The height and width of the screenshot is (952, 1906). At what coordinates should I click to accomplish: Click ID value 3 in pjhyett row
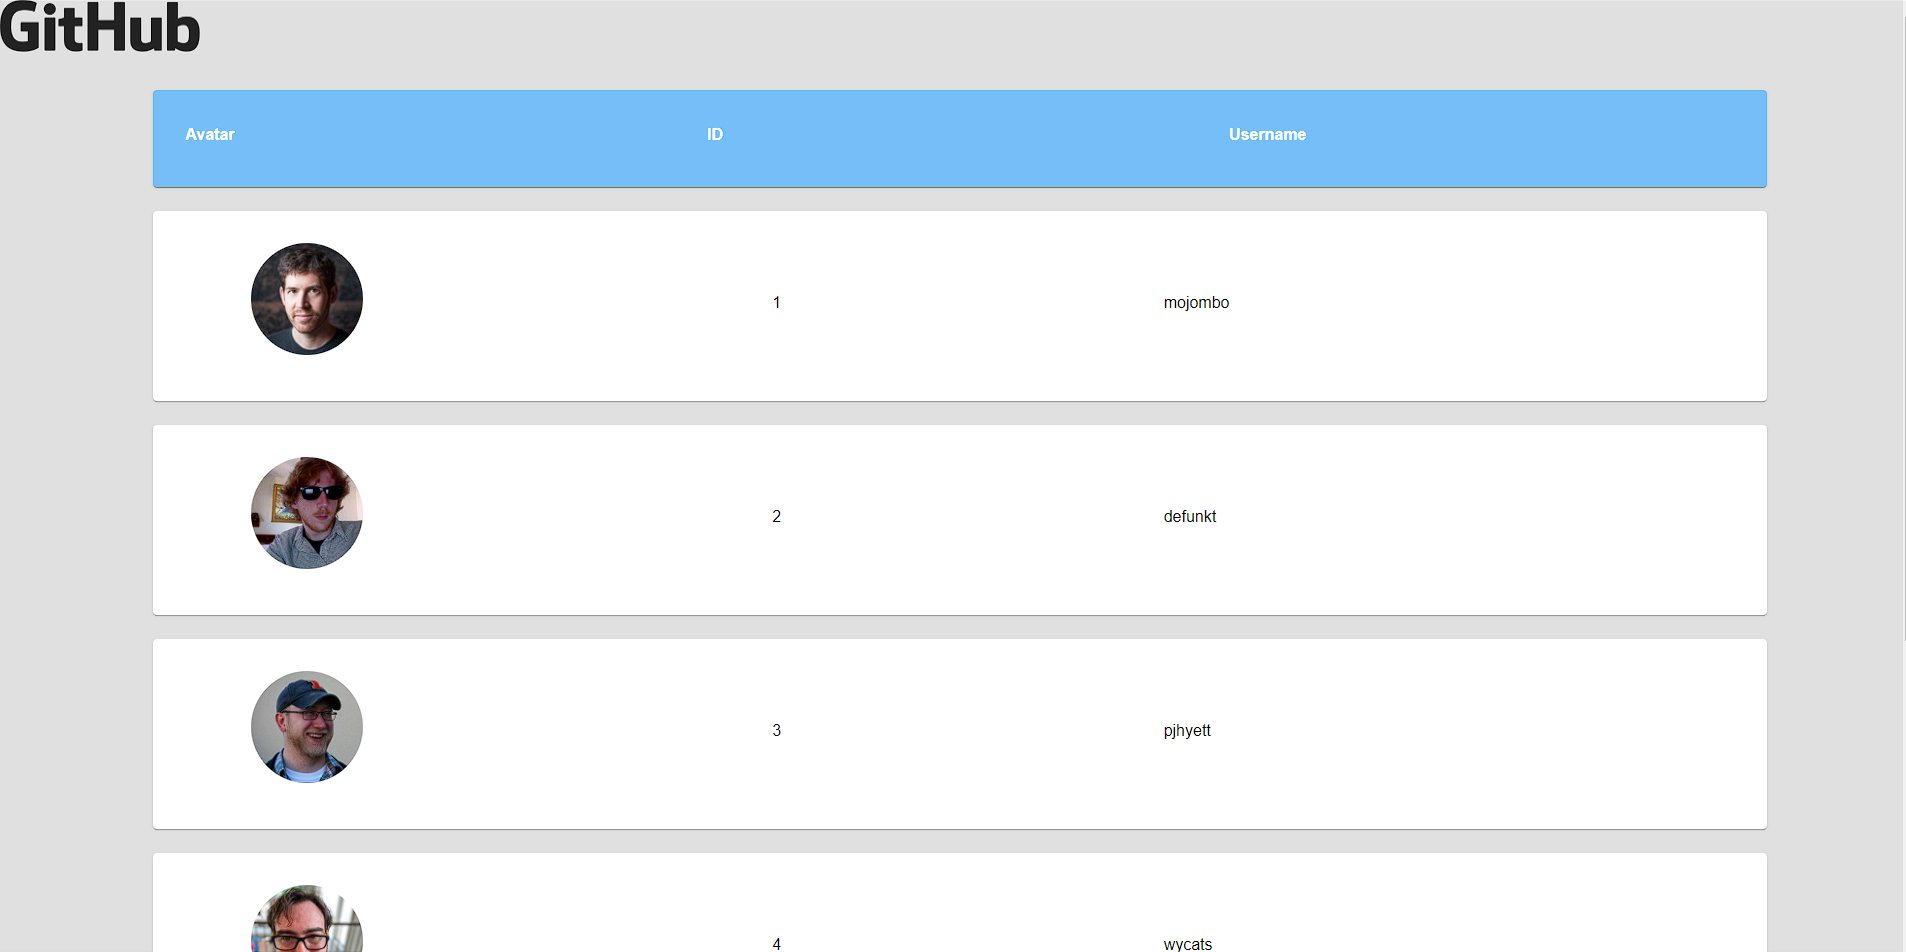click(x=776, y=730)
